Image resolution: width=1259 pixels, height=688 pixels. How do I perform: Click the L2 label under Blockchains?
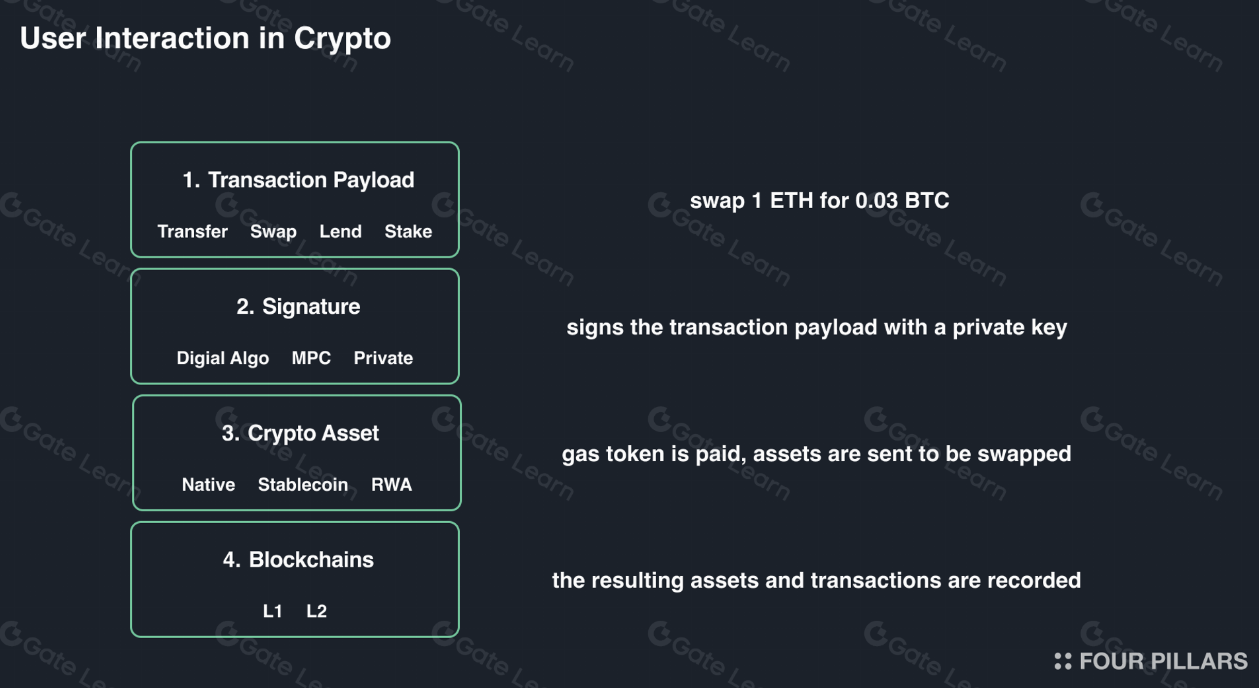pos(316,611)
